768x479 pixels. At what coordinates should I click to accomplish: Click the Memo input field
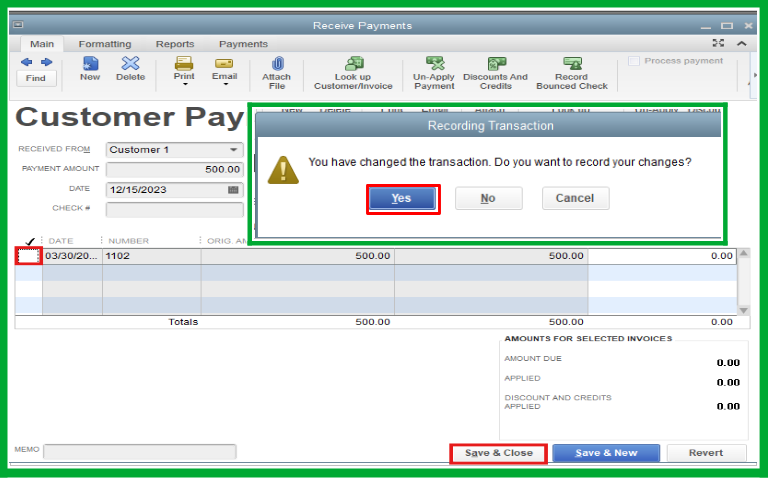(x=140, y=452)
